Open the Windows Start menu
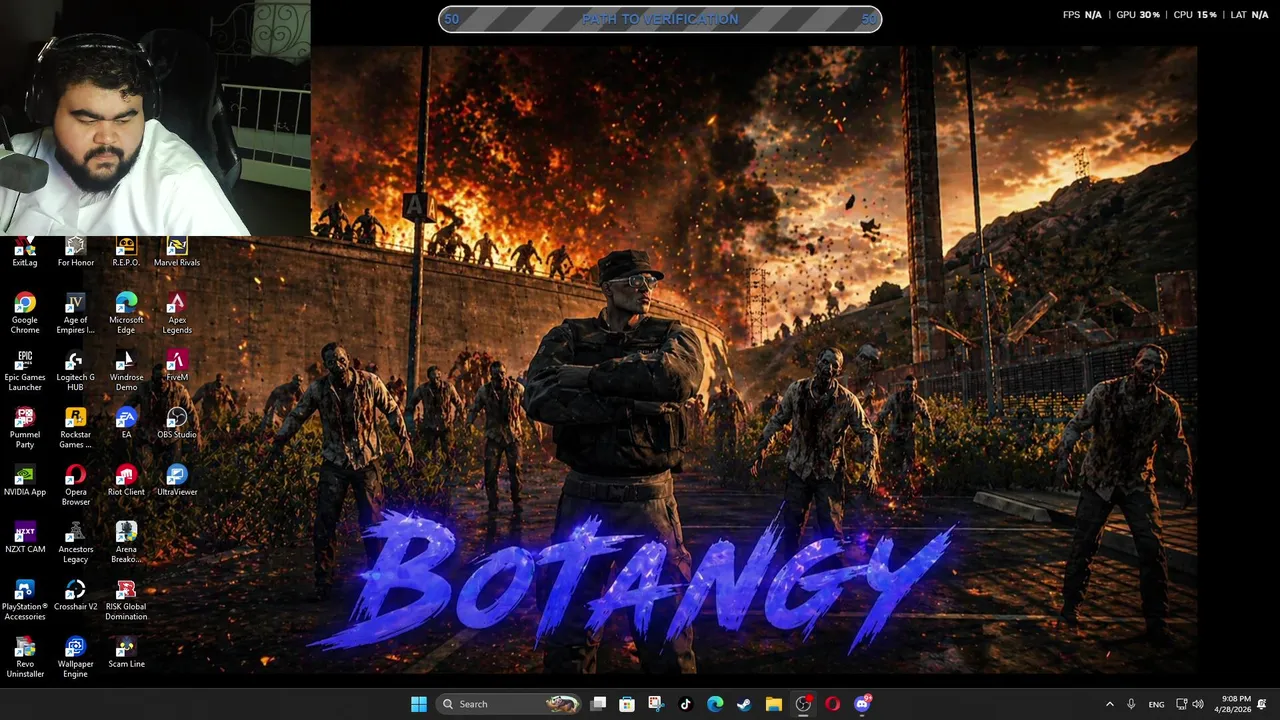Viewport: 1280px width, 720px height. point(419,704)
